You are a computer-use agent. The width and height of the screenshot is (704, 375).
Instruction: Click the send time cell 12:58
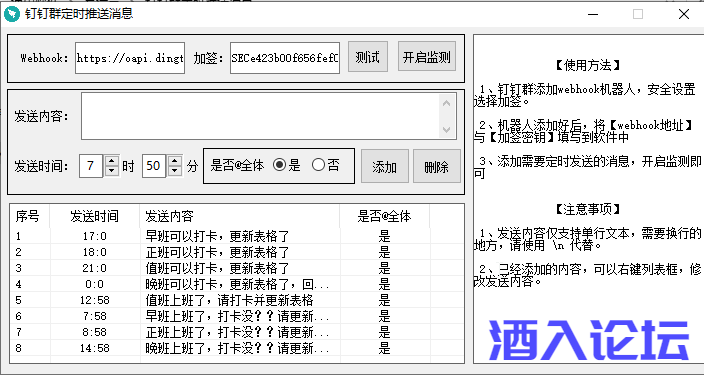point(95,300)
